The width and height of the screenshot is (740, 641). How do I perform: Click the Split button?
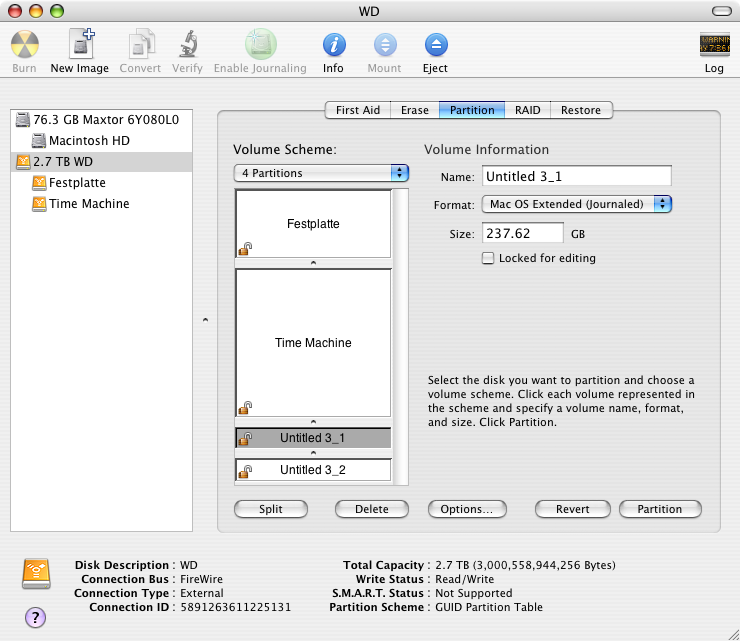[271, 509]
